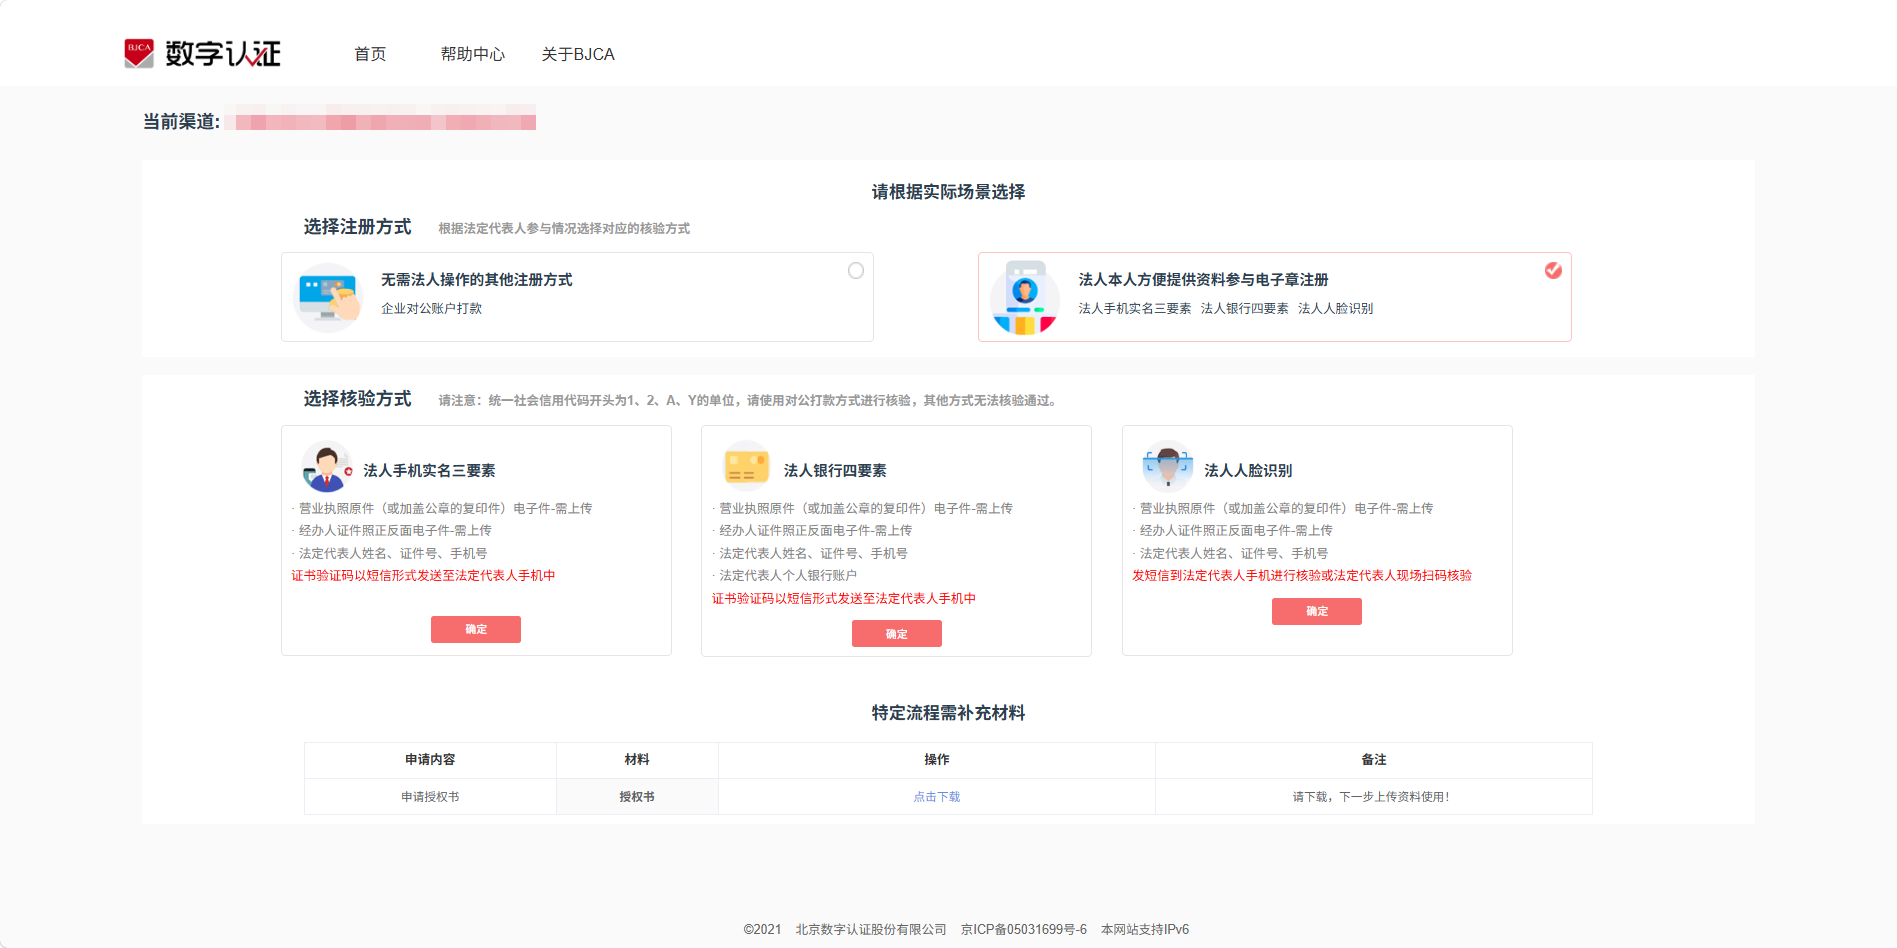Confirm 法人银行四要素 with 确定 button
Viewport: 1897px width, 948px height.
coord(897,634)
